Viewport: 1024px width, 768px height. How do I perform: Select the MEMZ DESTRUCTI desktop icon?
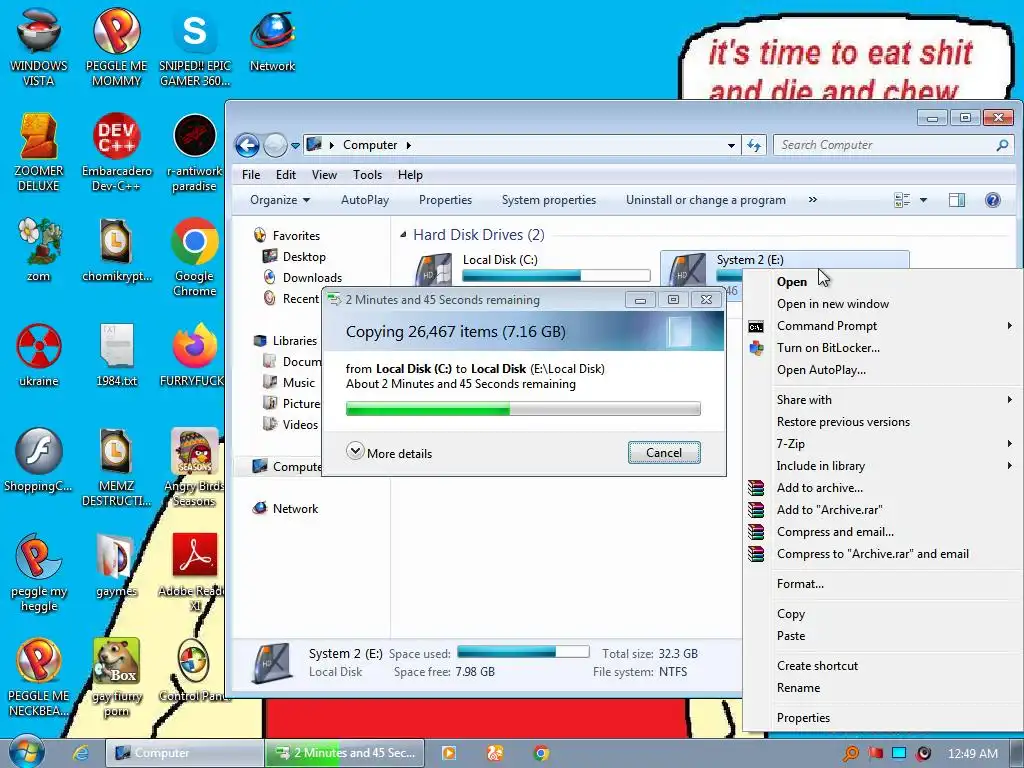click(x=116, y=467)
